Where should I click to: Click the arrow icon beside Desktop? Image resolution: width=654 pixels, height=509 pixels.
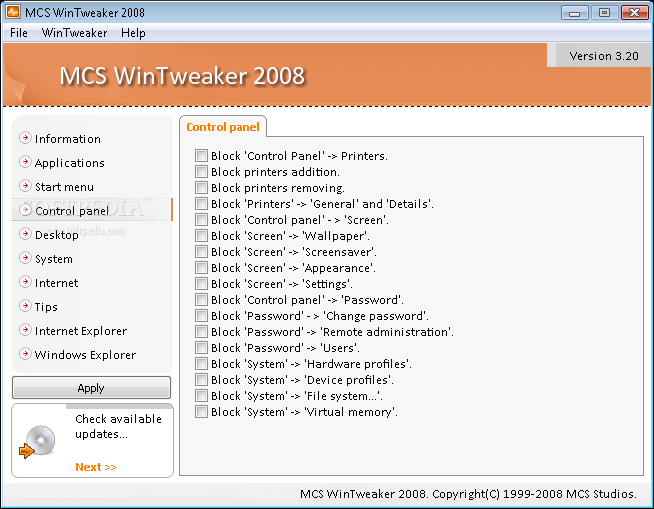coord(25,234)
